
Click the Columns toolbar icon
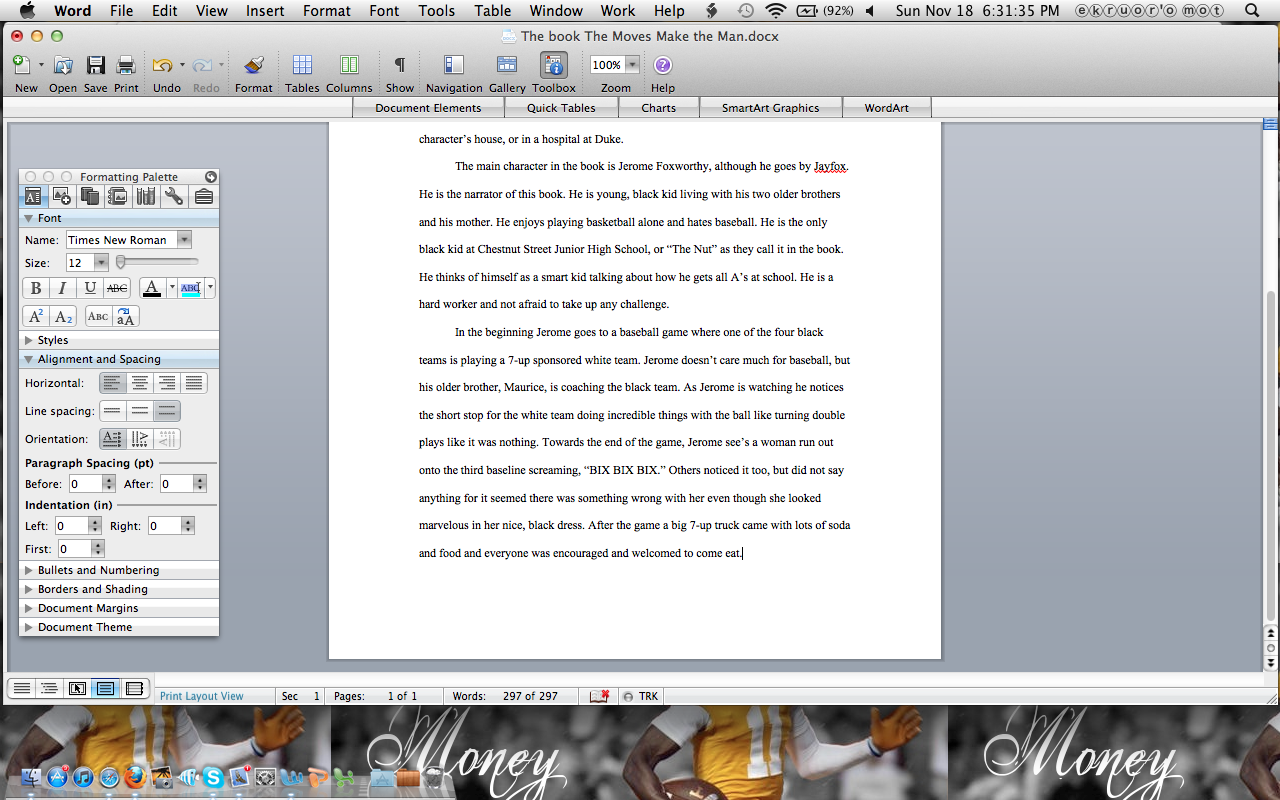(349, 65)
